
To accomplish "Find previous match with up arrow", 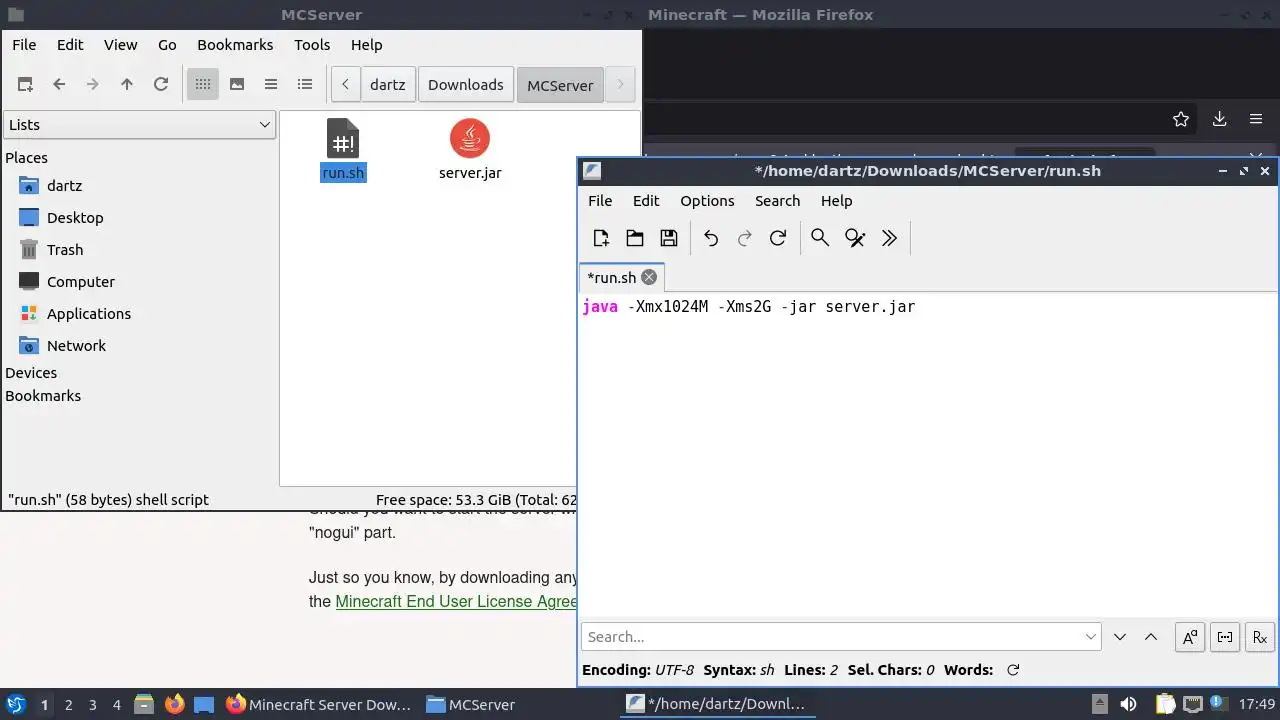I will 1151,637.
